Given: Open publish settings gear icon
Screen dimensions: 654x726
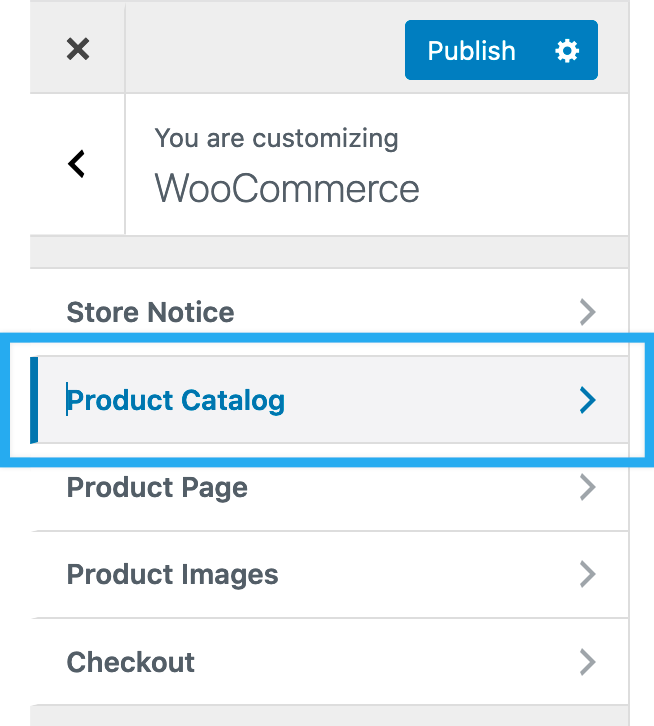Looking at the screenshot, I should [567, 51].
